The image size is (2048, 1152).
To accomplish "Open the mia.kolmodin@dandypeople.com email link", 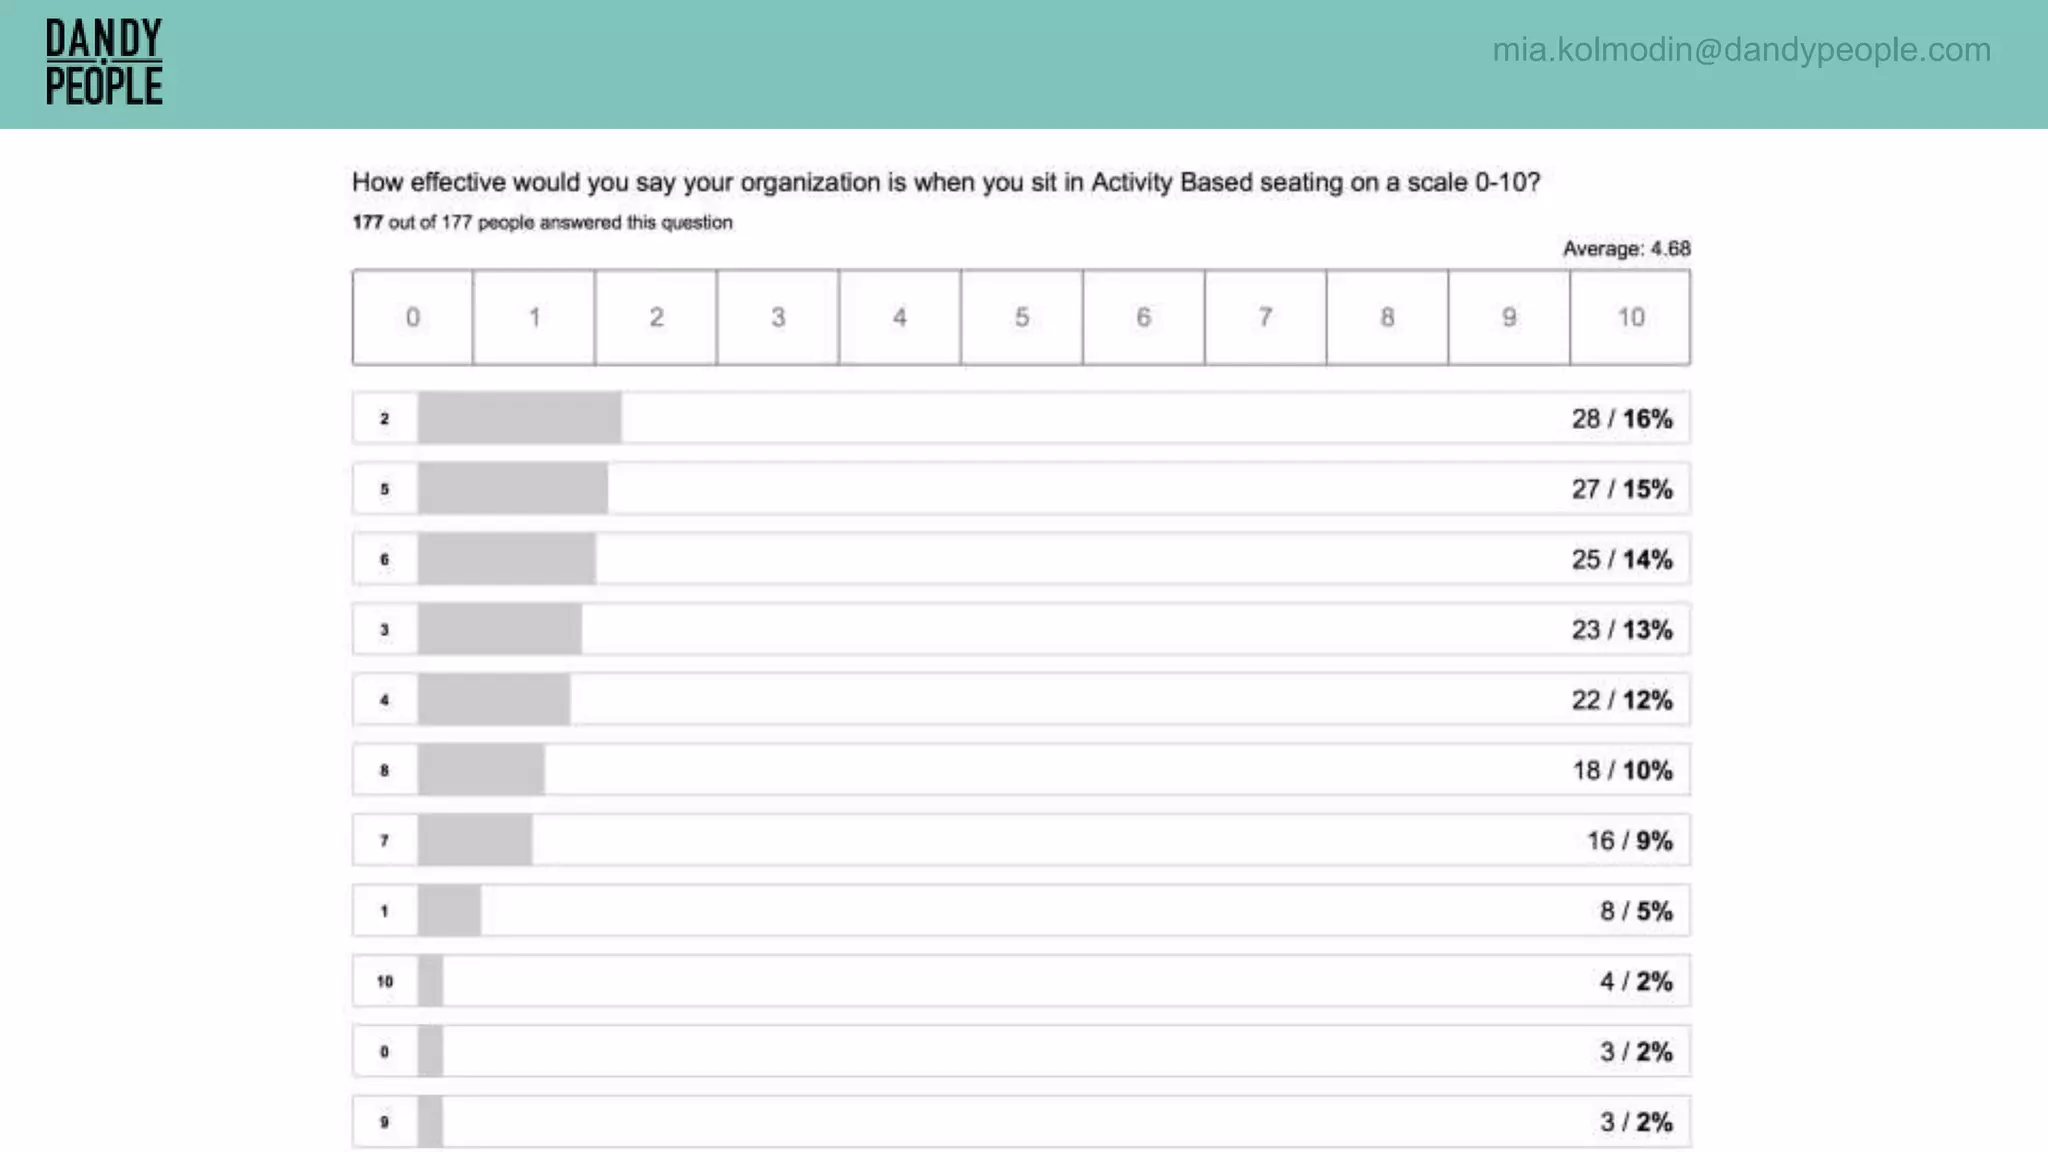I will click(x=1741, y=49).
